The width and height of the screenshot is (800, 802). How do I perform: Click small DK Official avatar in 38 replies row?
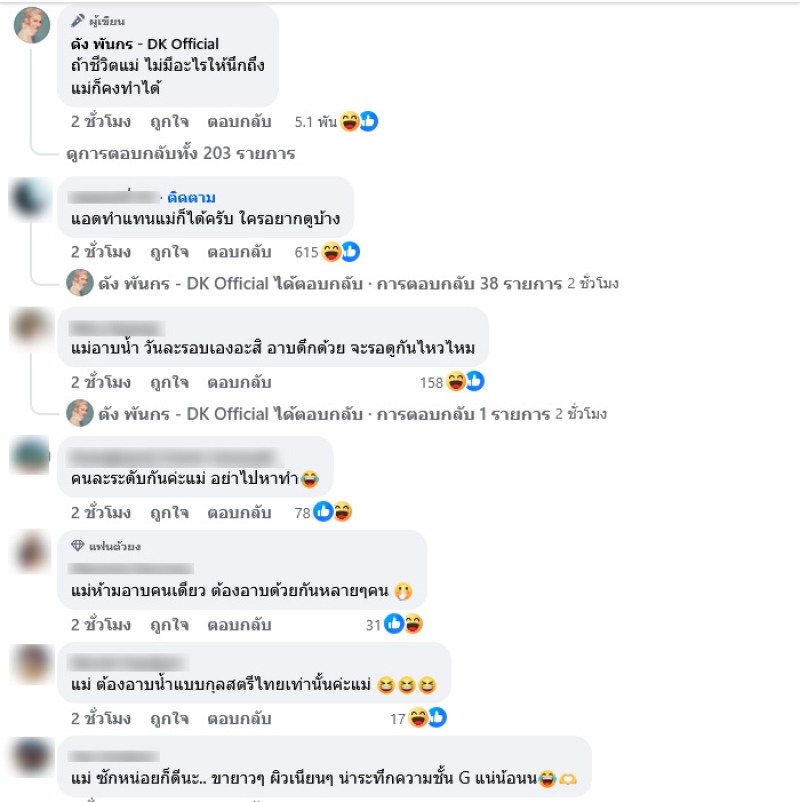pos(80,283)
